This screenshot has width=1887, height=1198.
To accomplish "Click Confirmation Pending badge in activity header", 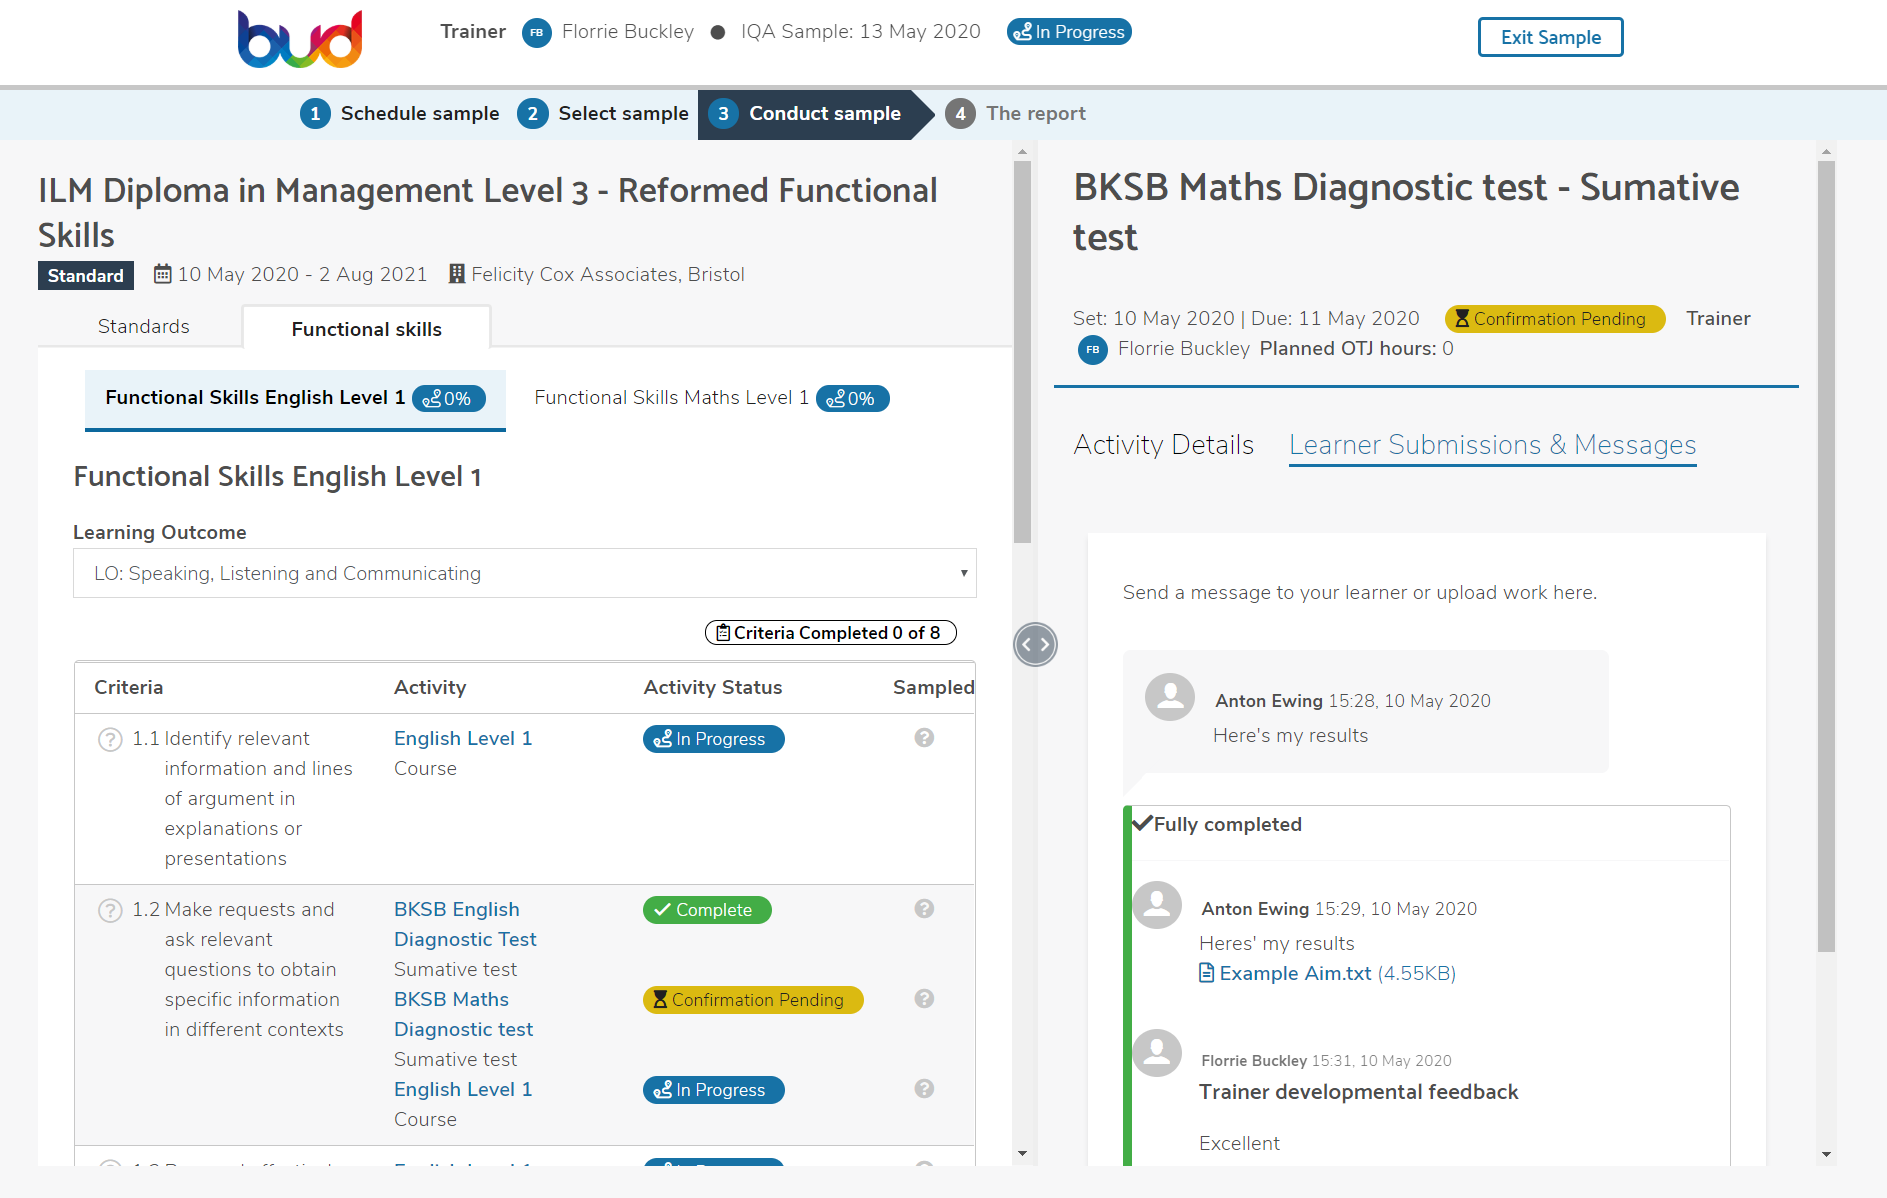I will (1555, 319).
